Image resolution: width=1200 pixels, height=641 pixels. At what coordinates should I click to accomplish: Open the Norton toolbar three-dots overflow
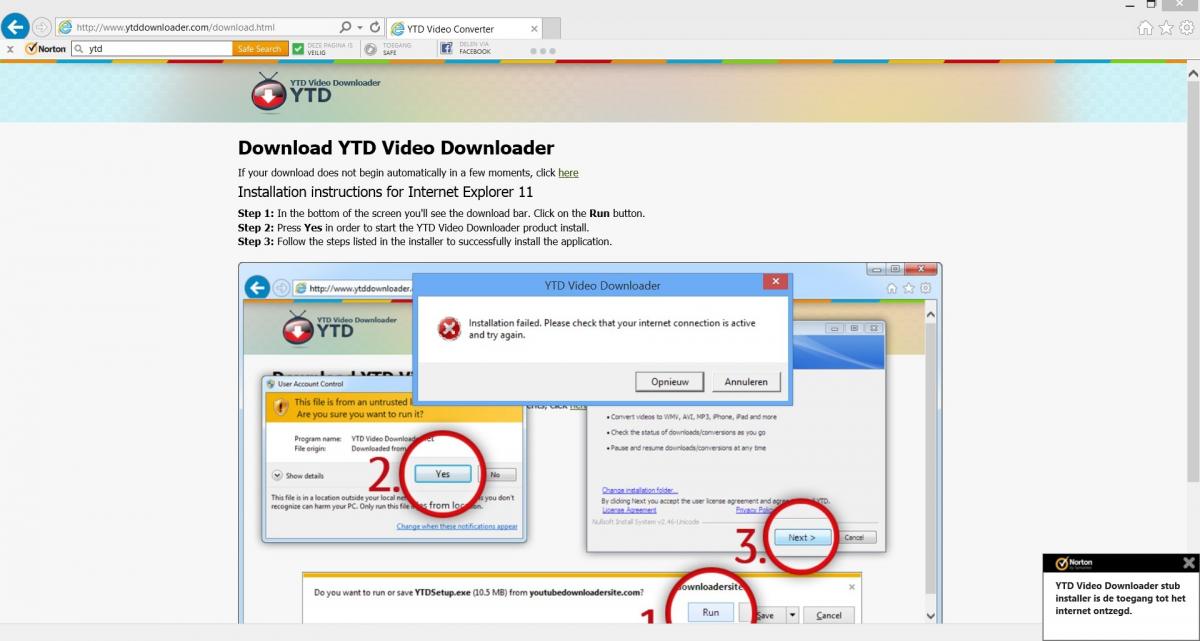coord(541,50)
